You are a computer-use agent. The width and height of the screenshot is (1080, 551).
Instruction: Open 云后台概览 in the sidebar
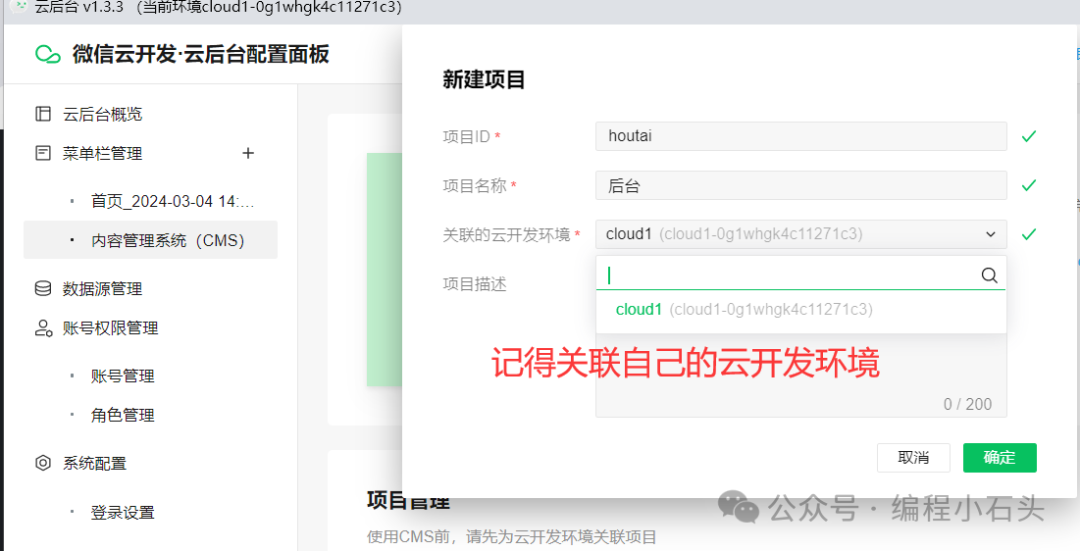[x=103, y=114]
